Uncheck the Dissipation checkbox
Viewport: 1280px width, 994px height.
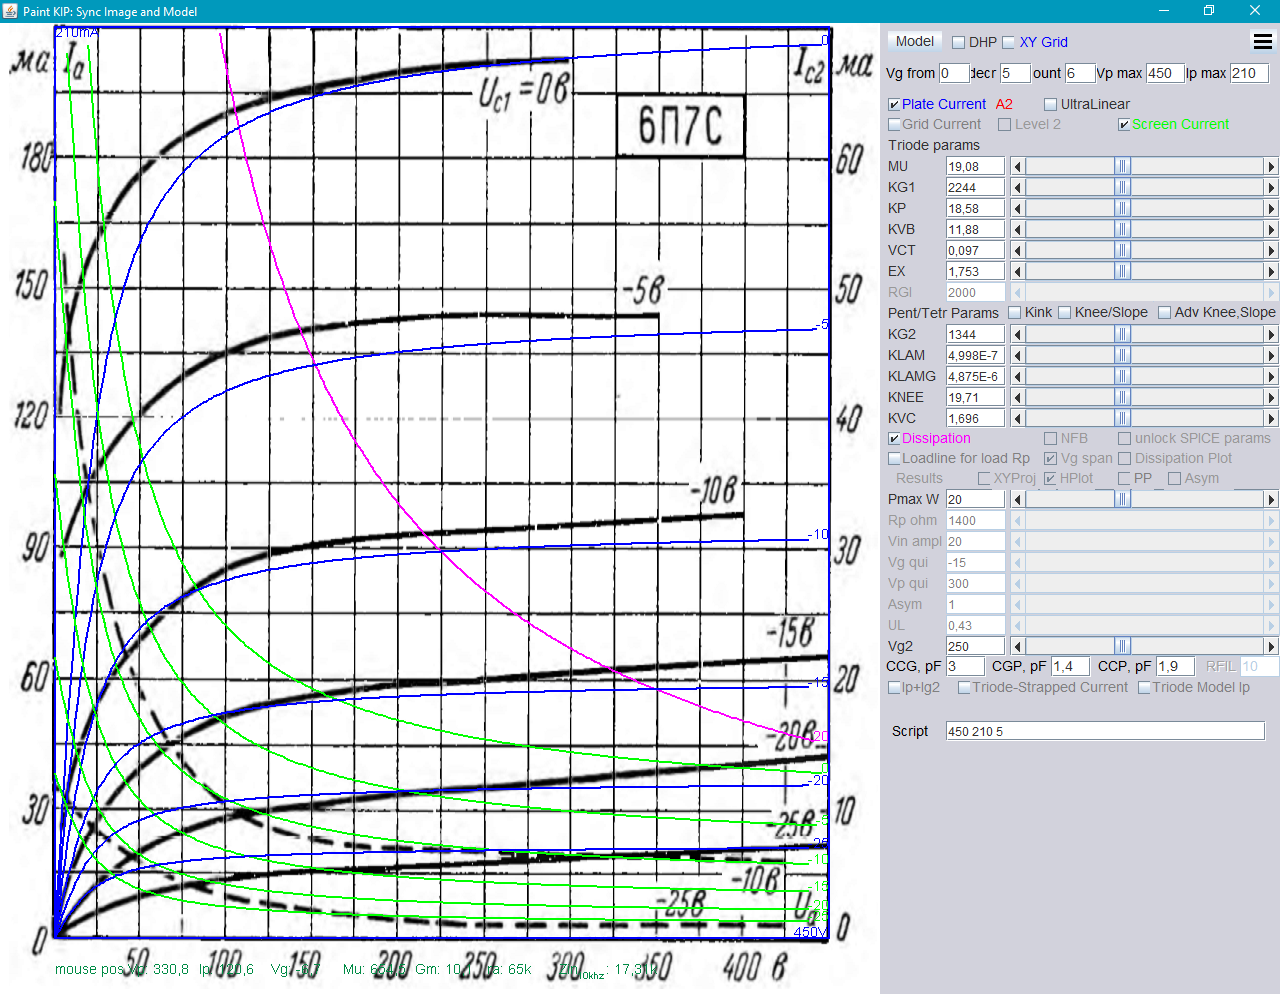pos(894,439)
